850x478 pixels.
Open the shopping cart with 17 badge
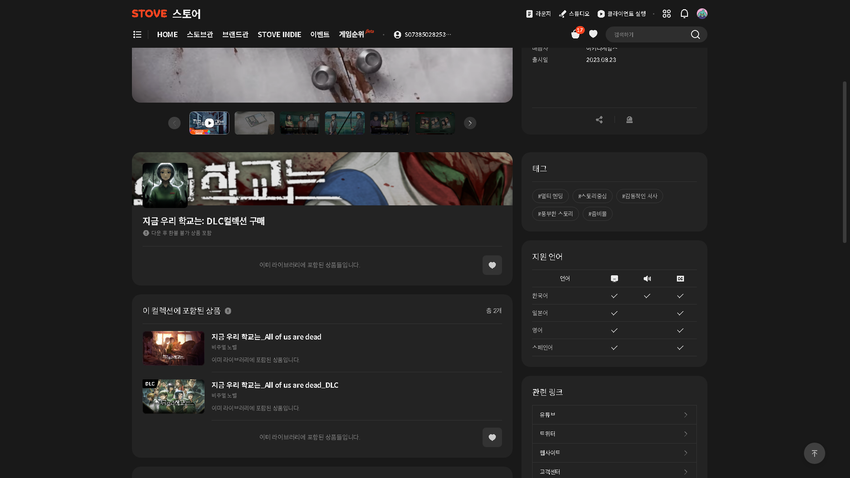(x=576, y=34)
